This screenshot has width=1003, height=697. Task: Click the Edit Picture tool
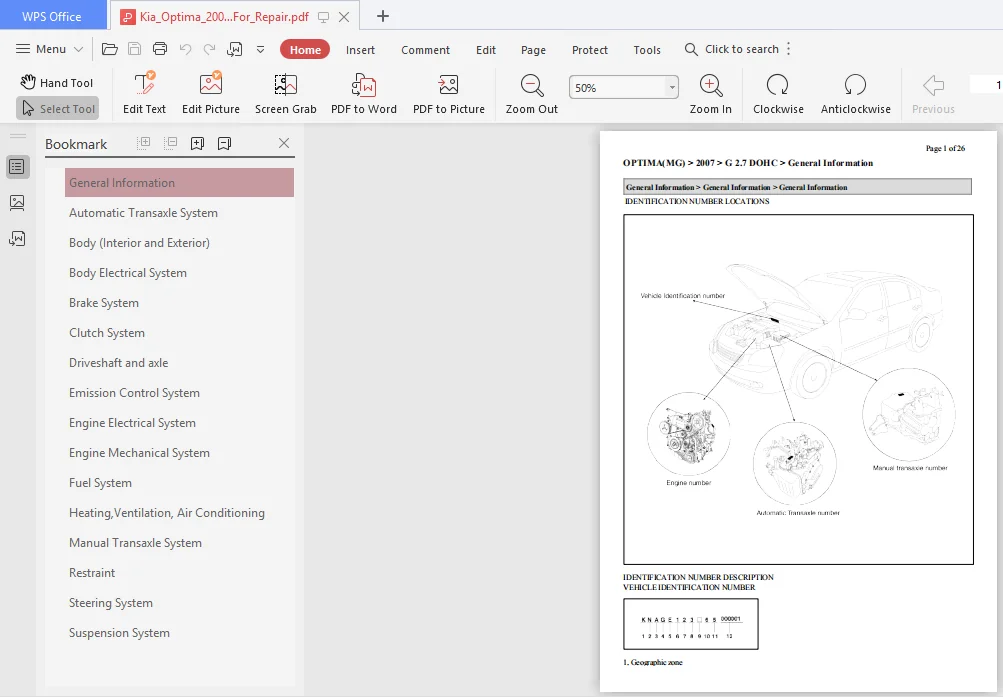(210, 93)
